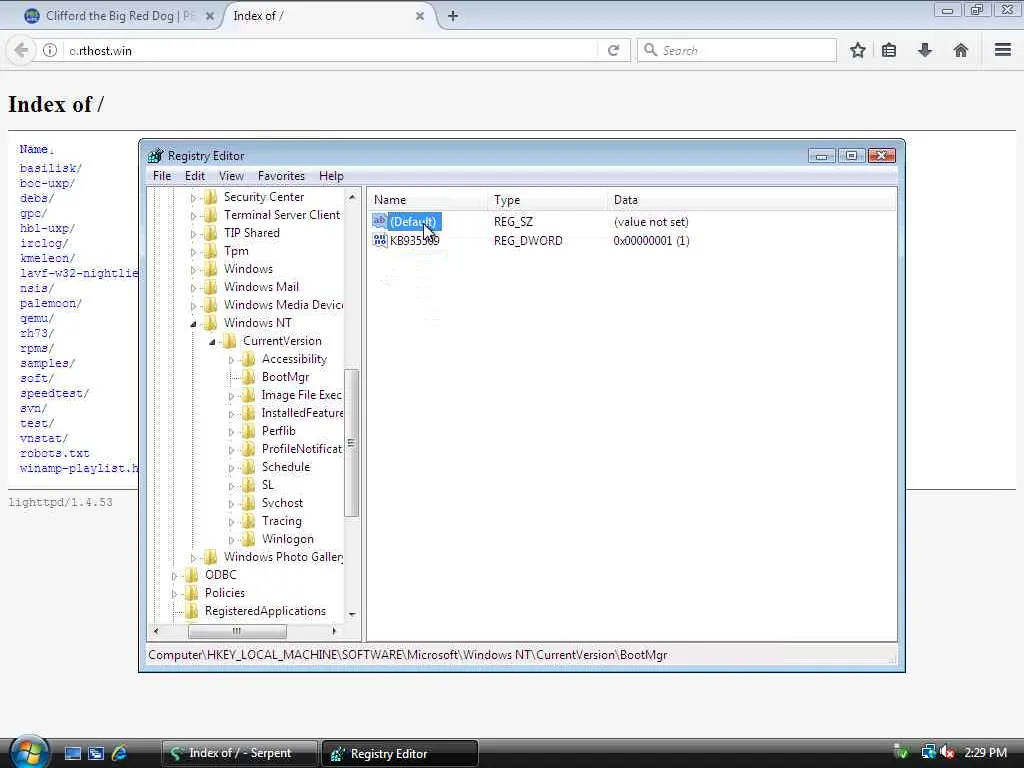Open the speedtest/ directory link
Screen dimensions: 1024x768
click(x=54, y=394)
